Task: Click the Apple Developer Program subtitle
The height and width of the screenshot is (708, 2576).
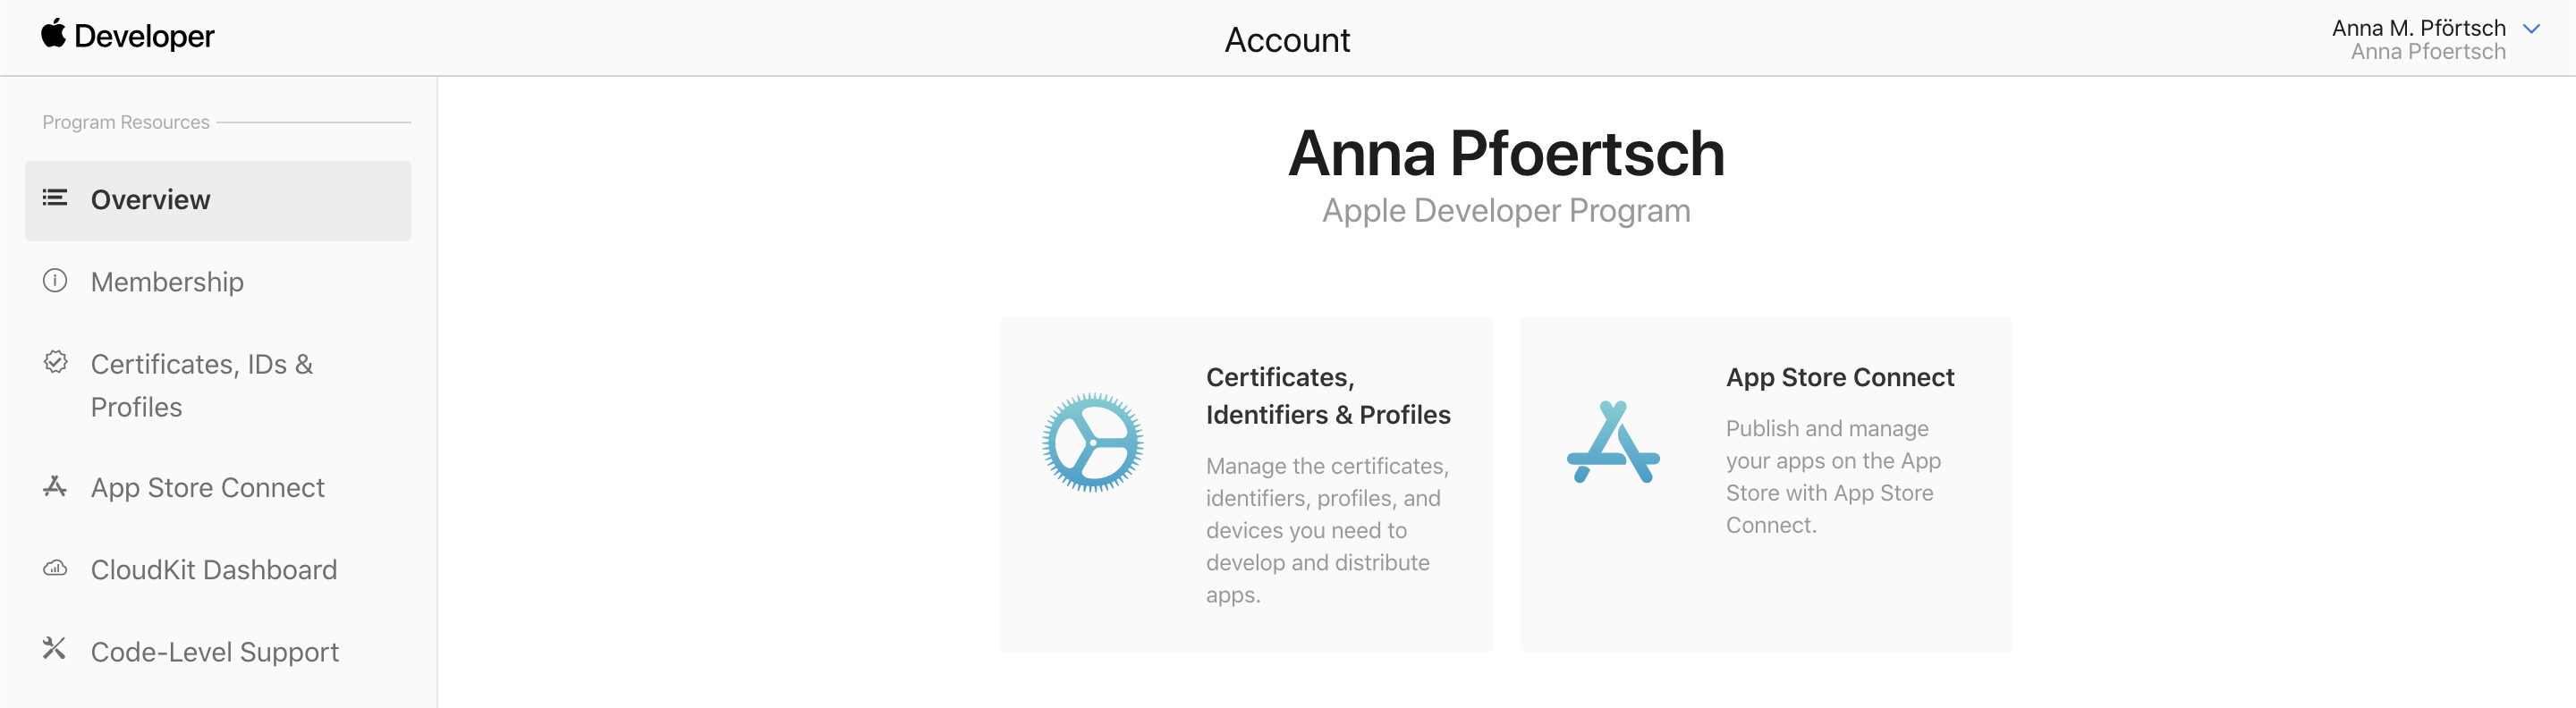Action: click(1506, 211)
